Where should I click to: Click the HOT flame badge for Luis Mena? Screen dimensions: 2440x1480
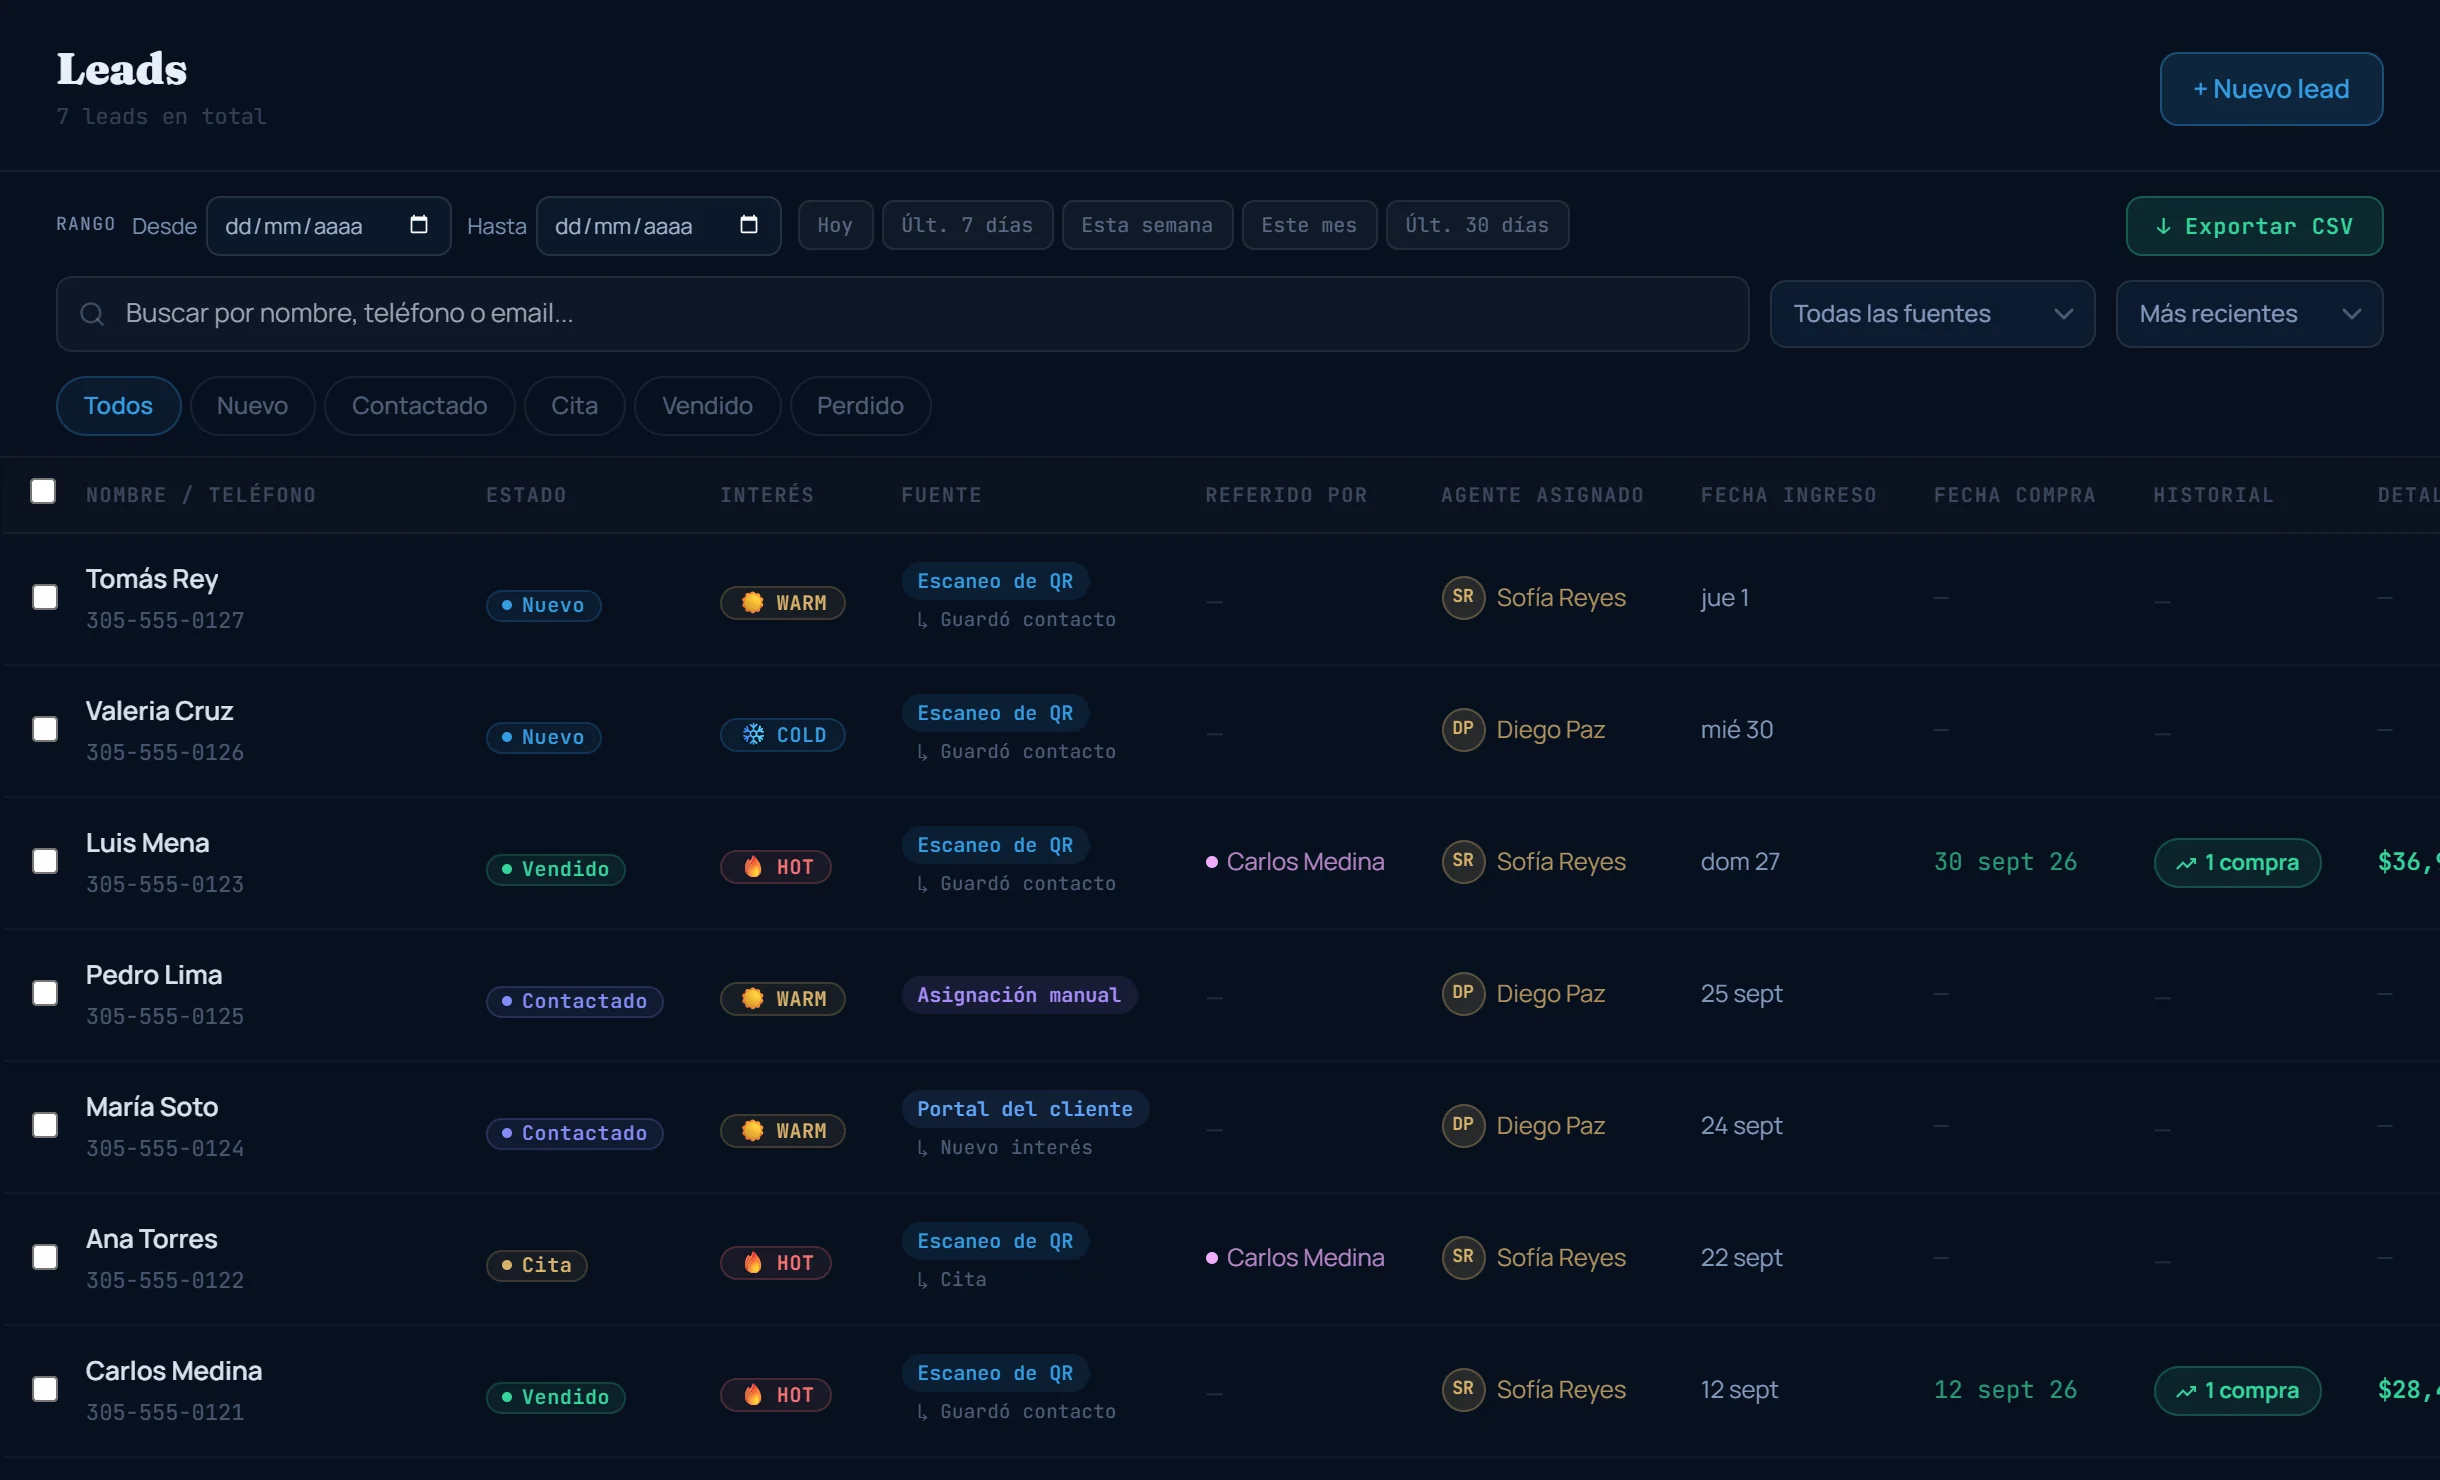[776, 867]
